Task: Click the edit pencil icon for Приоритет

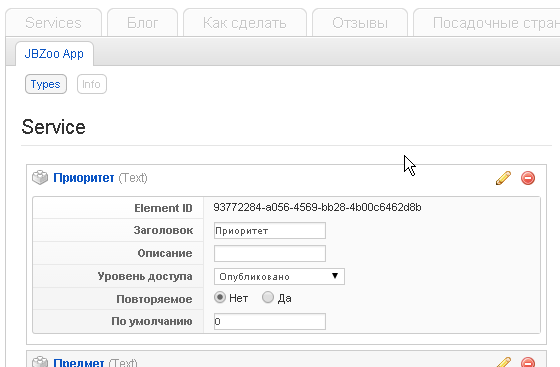Action: [x=503, y=178]
